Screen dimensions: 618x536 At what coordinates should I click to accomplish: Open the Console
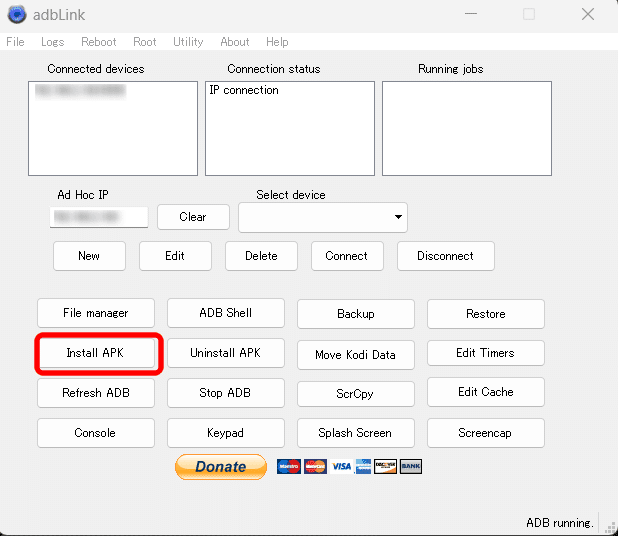tap(96, 433)
